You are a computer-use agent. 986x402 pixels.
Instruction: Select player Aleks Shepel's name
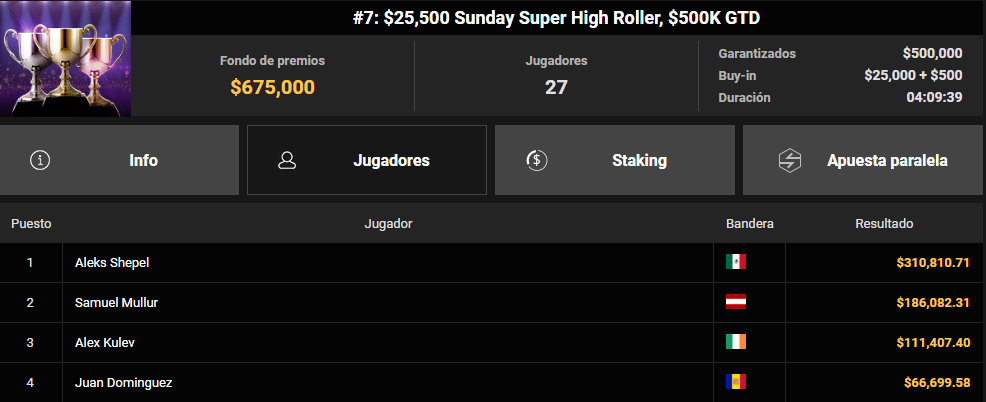tap(112, 262)
